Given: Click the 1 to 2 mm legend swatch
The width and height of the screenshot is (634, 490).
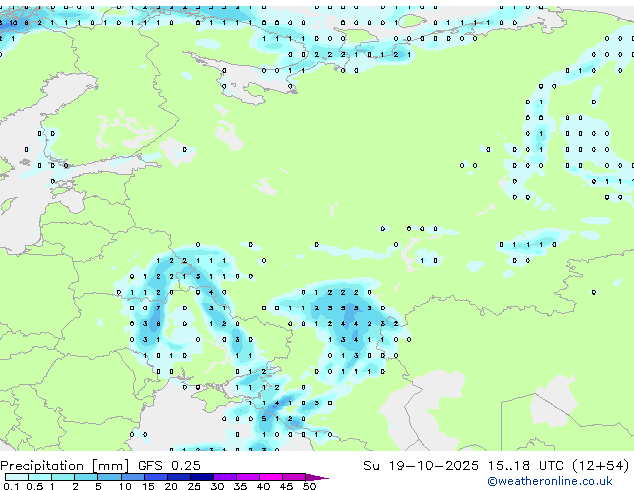Looking at the screenshot, I should 63,477.
